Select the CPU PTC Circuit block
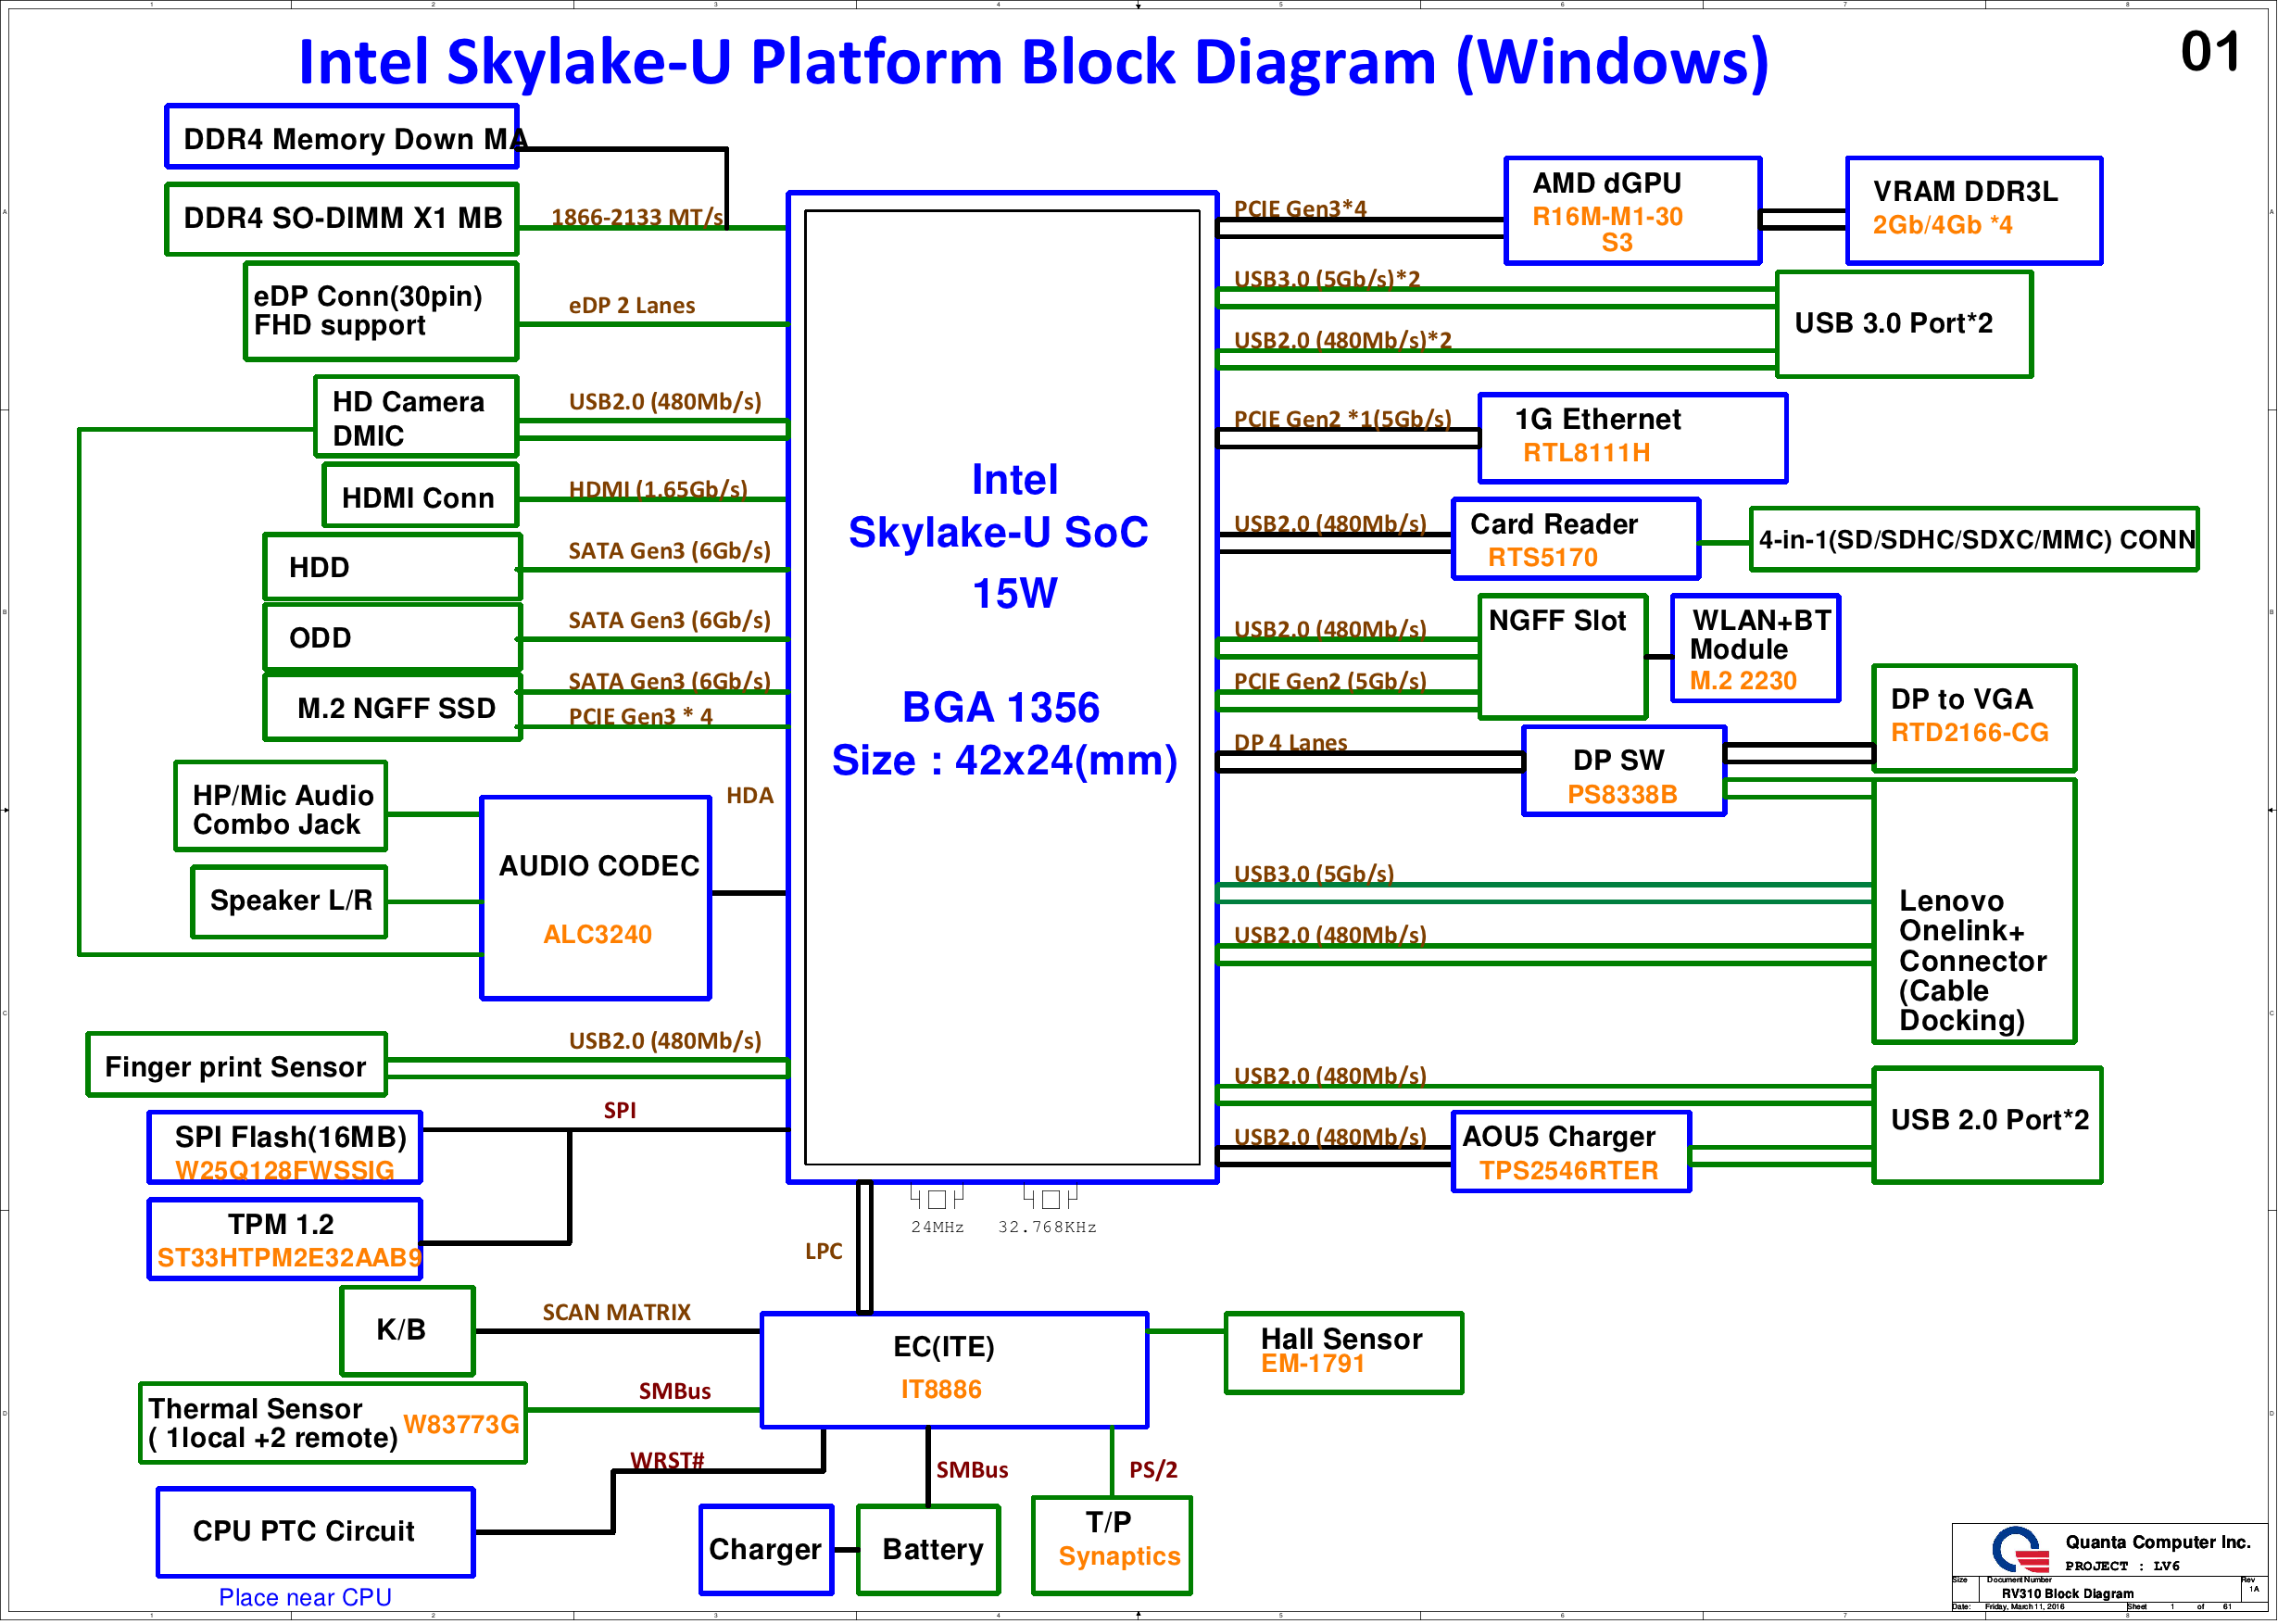 (316, 1533)
